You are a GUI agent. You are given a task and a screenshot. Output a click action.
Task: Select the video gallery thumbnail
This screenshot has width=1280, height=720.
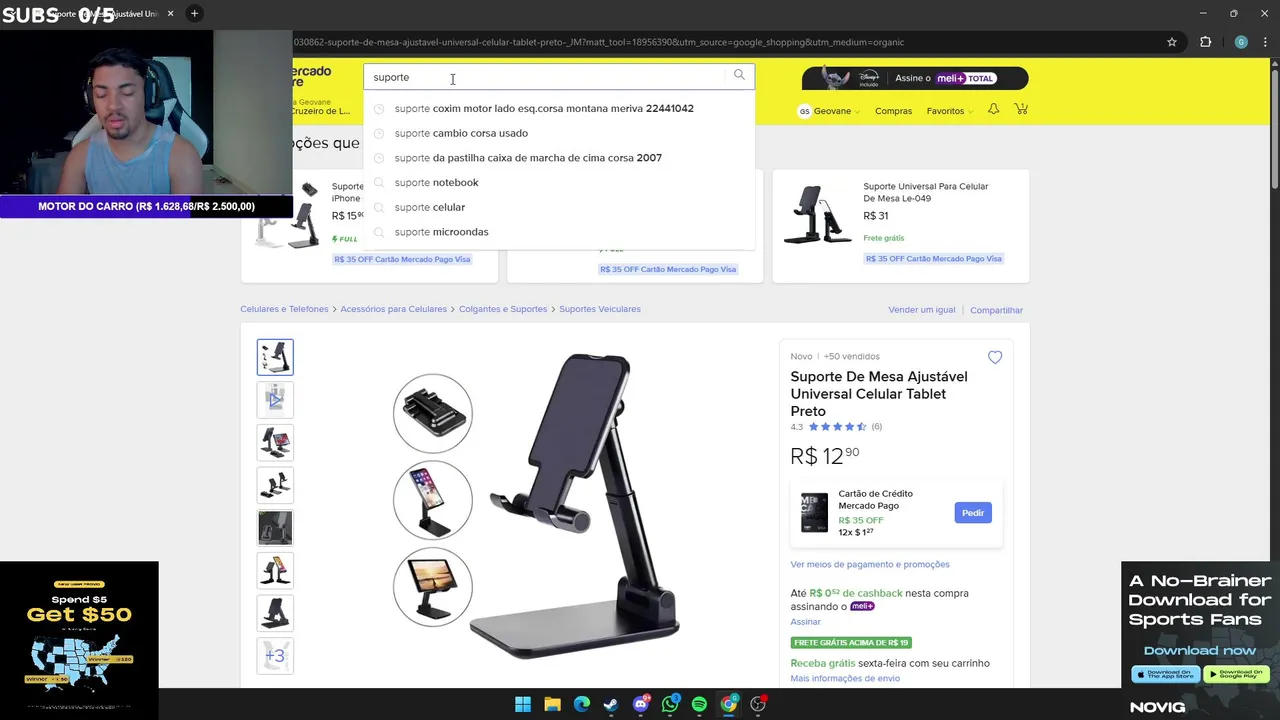coord(275,399)
